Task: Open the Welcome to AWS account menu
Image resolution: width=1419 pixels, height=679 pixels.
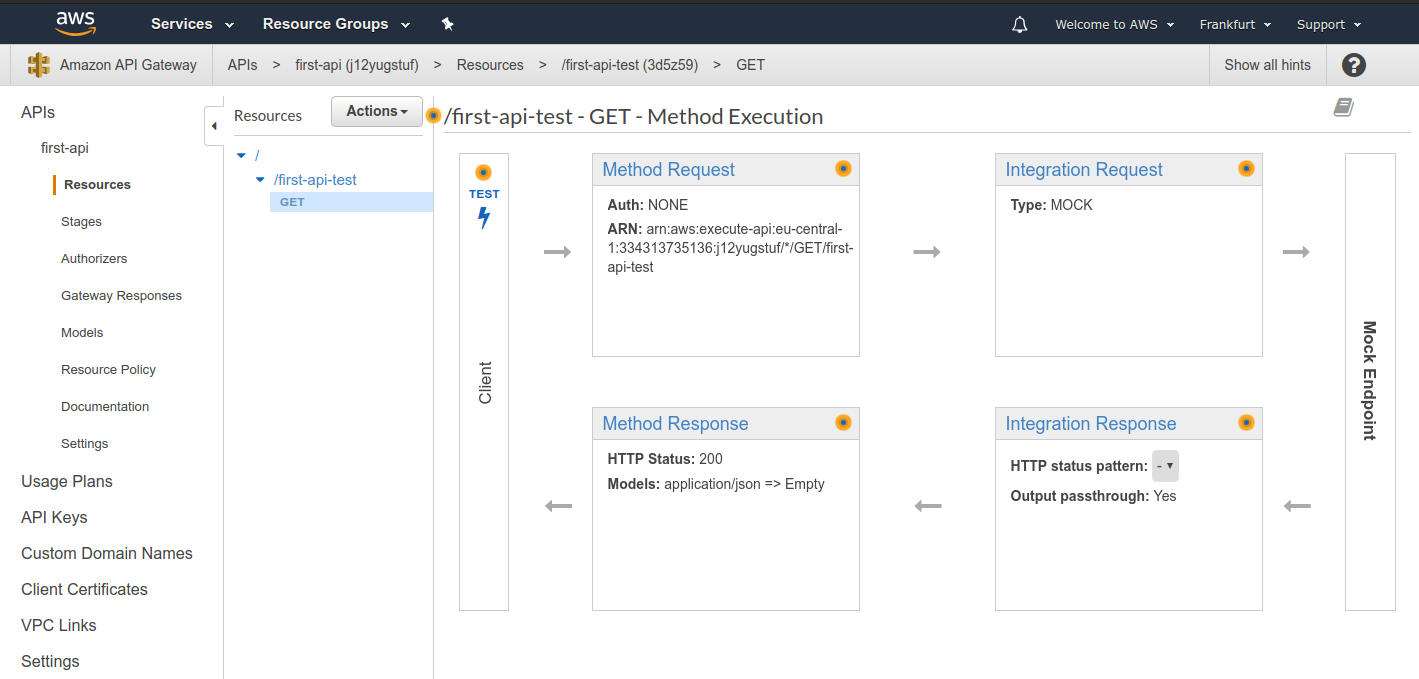Action: tap(1115, 25)
